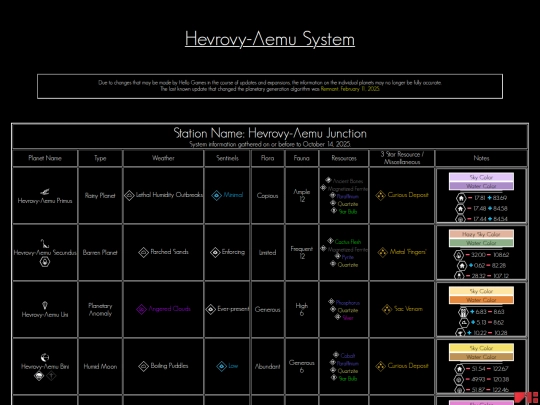Click the purple icon beside Angered Clouds
The image size is (540, 405).
point(141,309)
